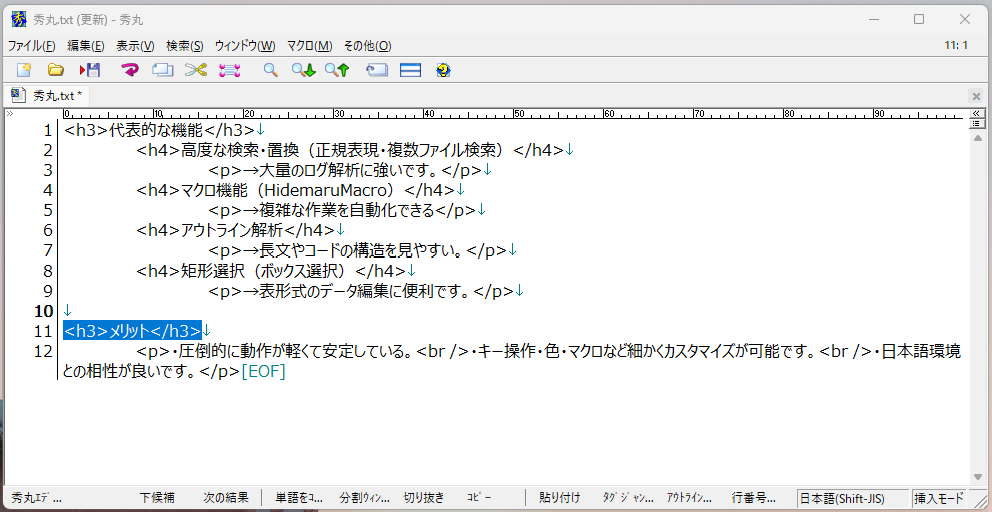The image size is (992, 512).
Task: Open a file using the folder icon
Action: 56,70
